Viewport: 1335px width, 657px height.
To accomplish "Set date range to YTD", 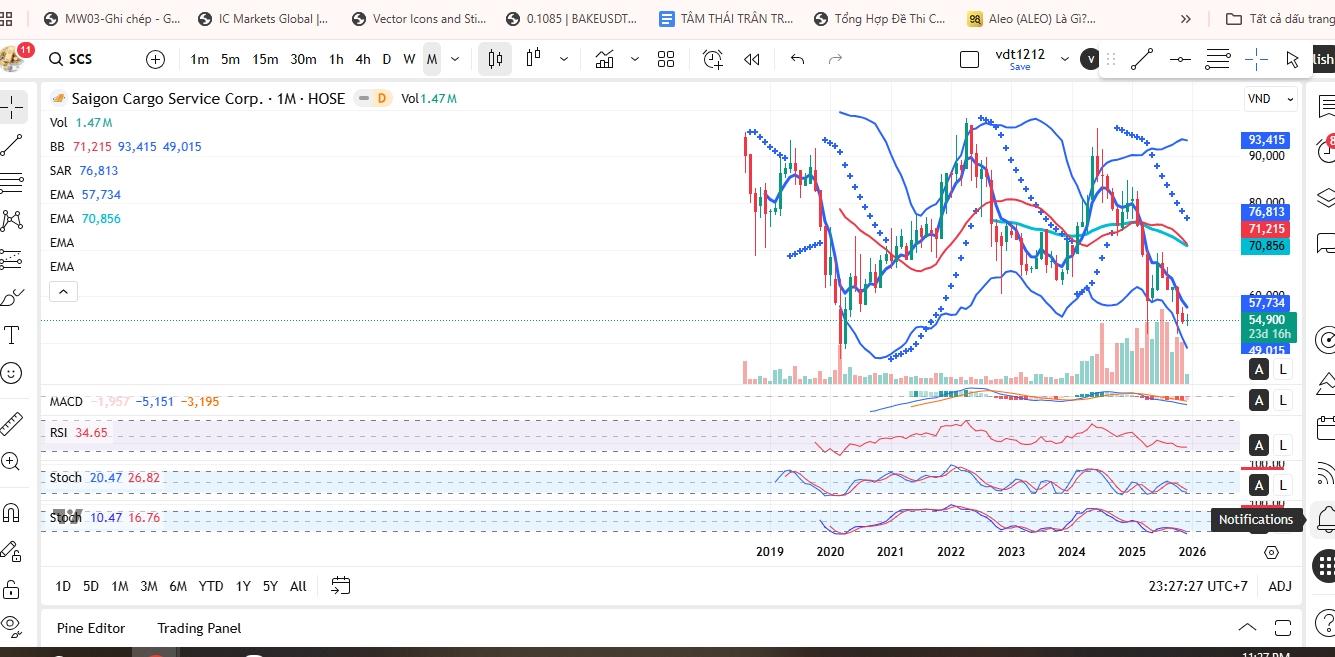I will [210, 586].
